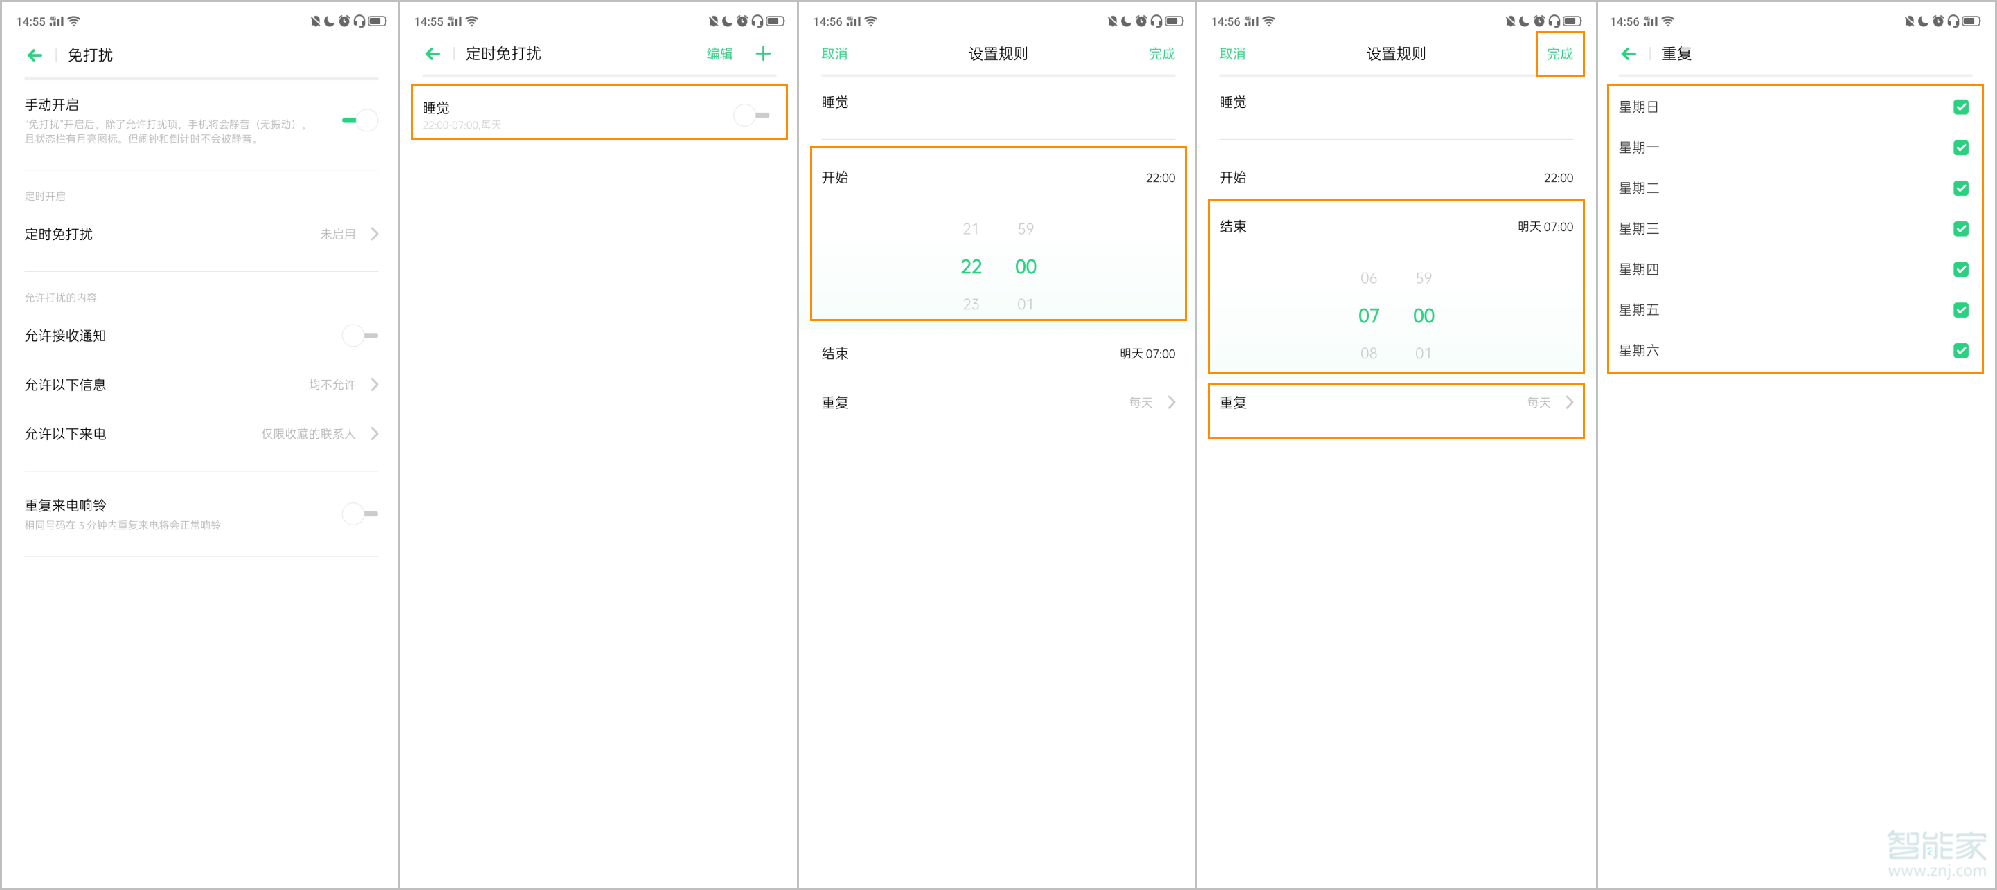
Task: Tap 完成 on screen with 开始 picker
Action: (x=1162, y=54)
